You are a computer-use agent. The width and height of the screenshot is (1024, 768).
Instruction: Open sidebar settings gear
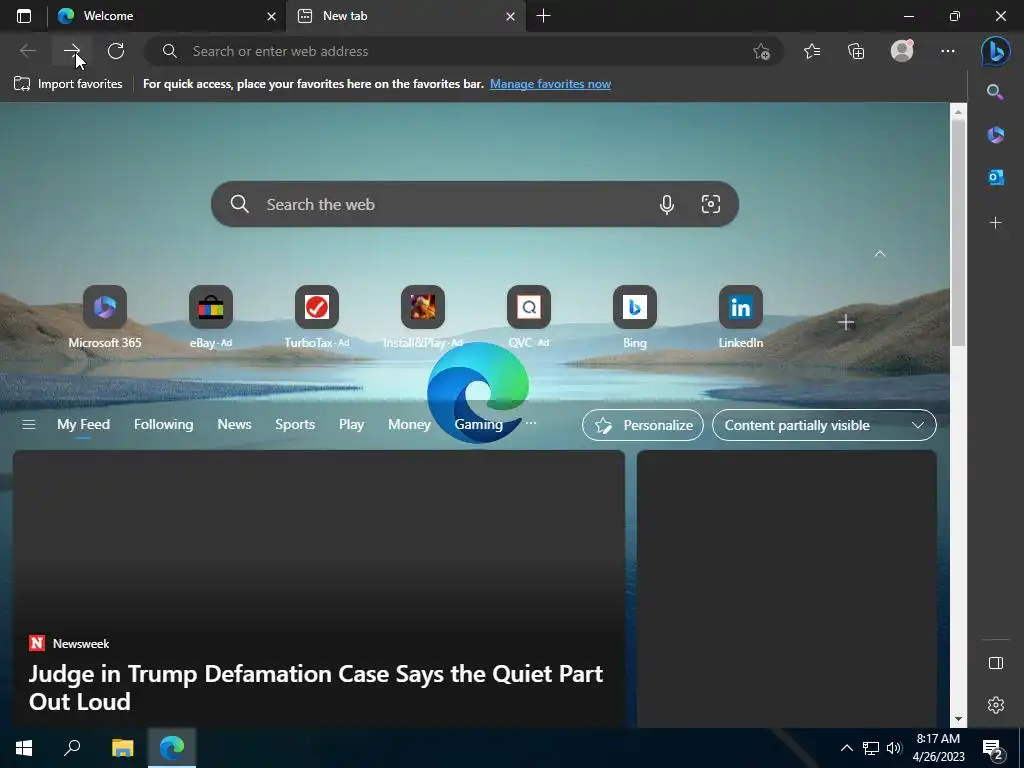click(995, 705)
